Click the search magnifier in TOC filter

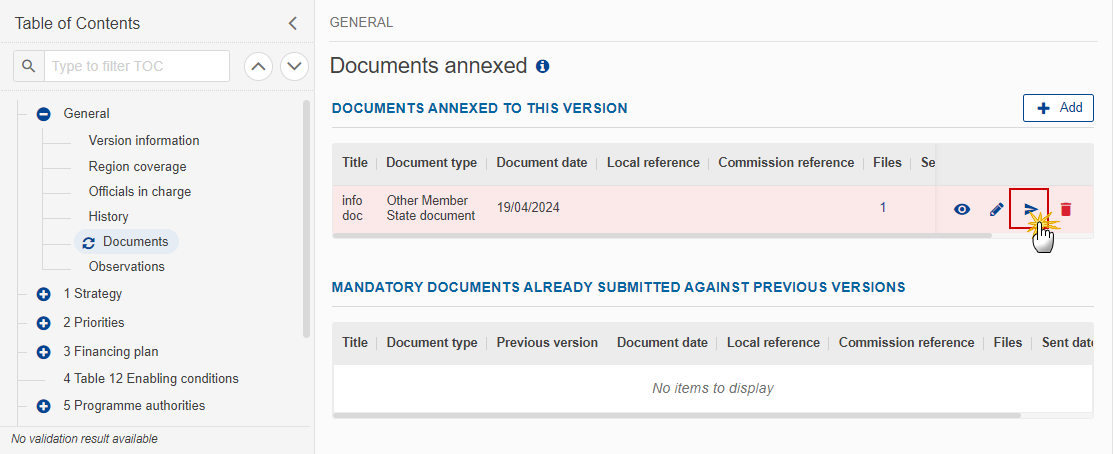point(29,66)
